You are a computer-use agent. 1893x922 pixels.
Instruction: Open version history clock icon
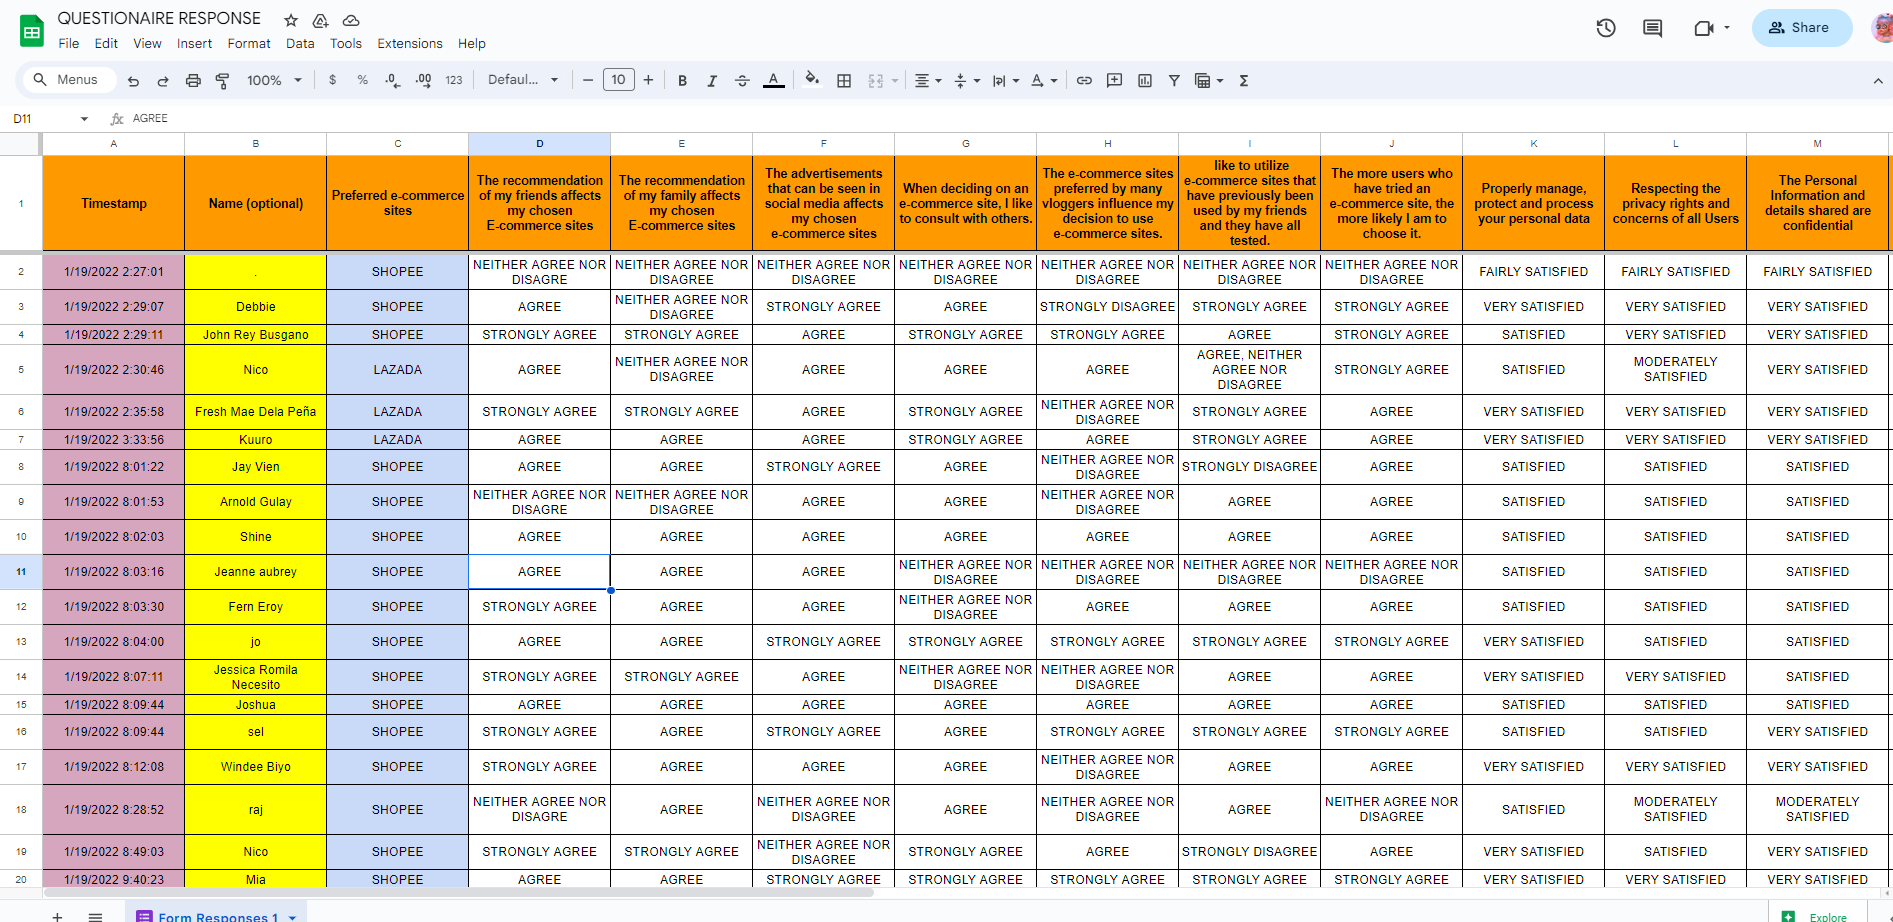tap(1606, 28)
